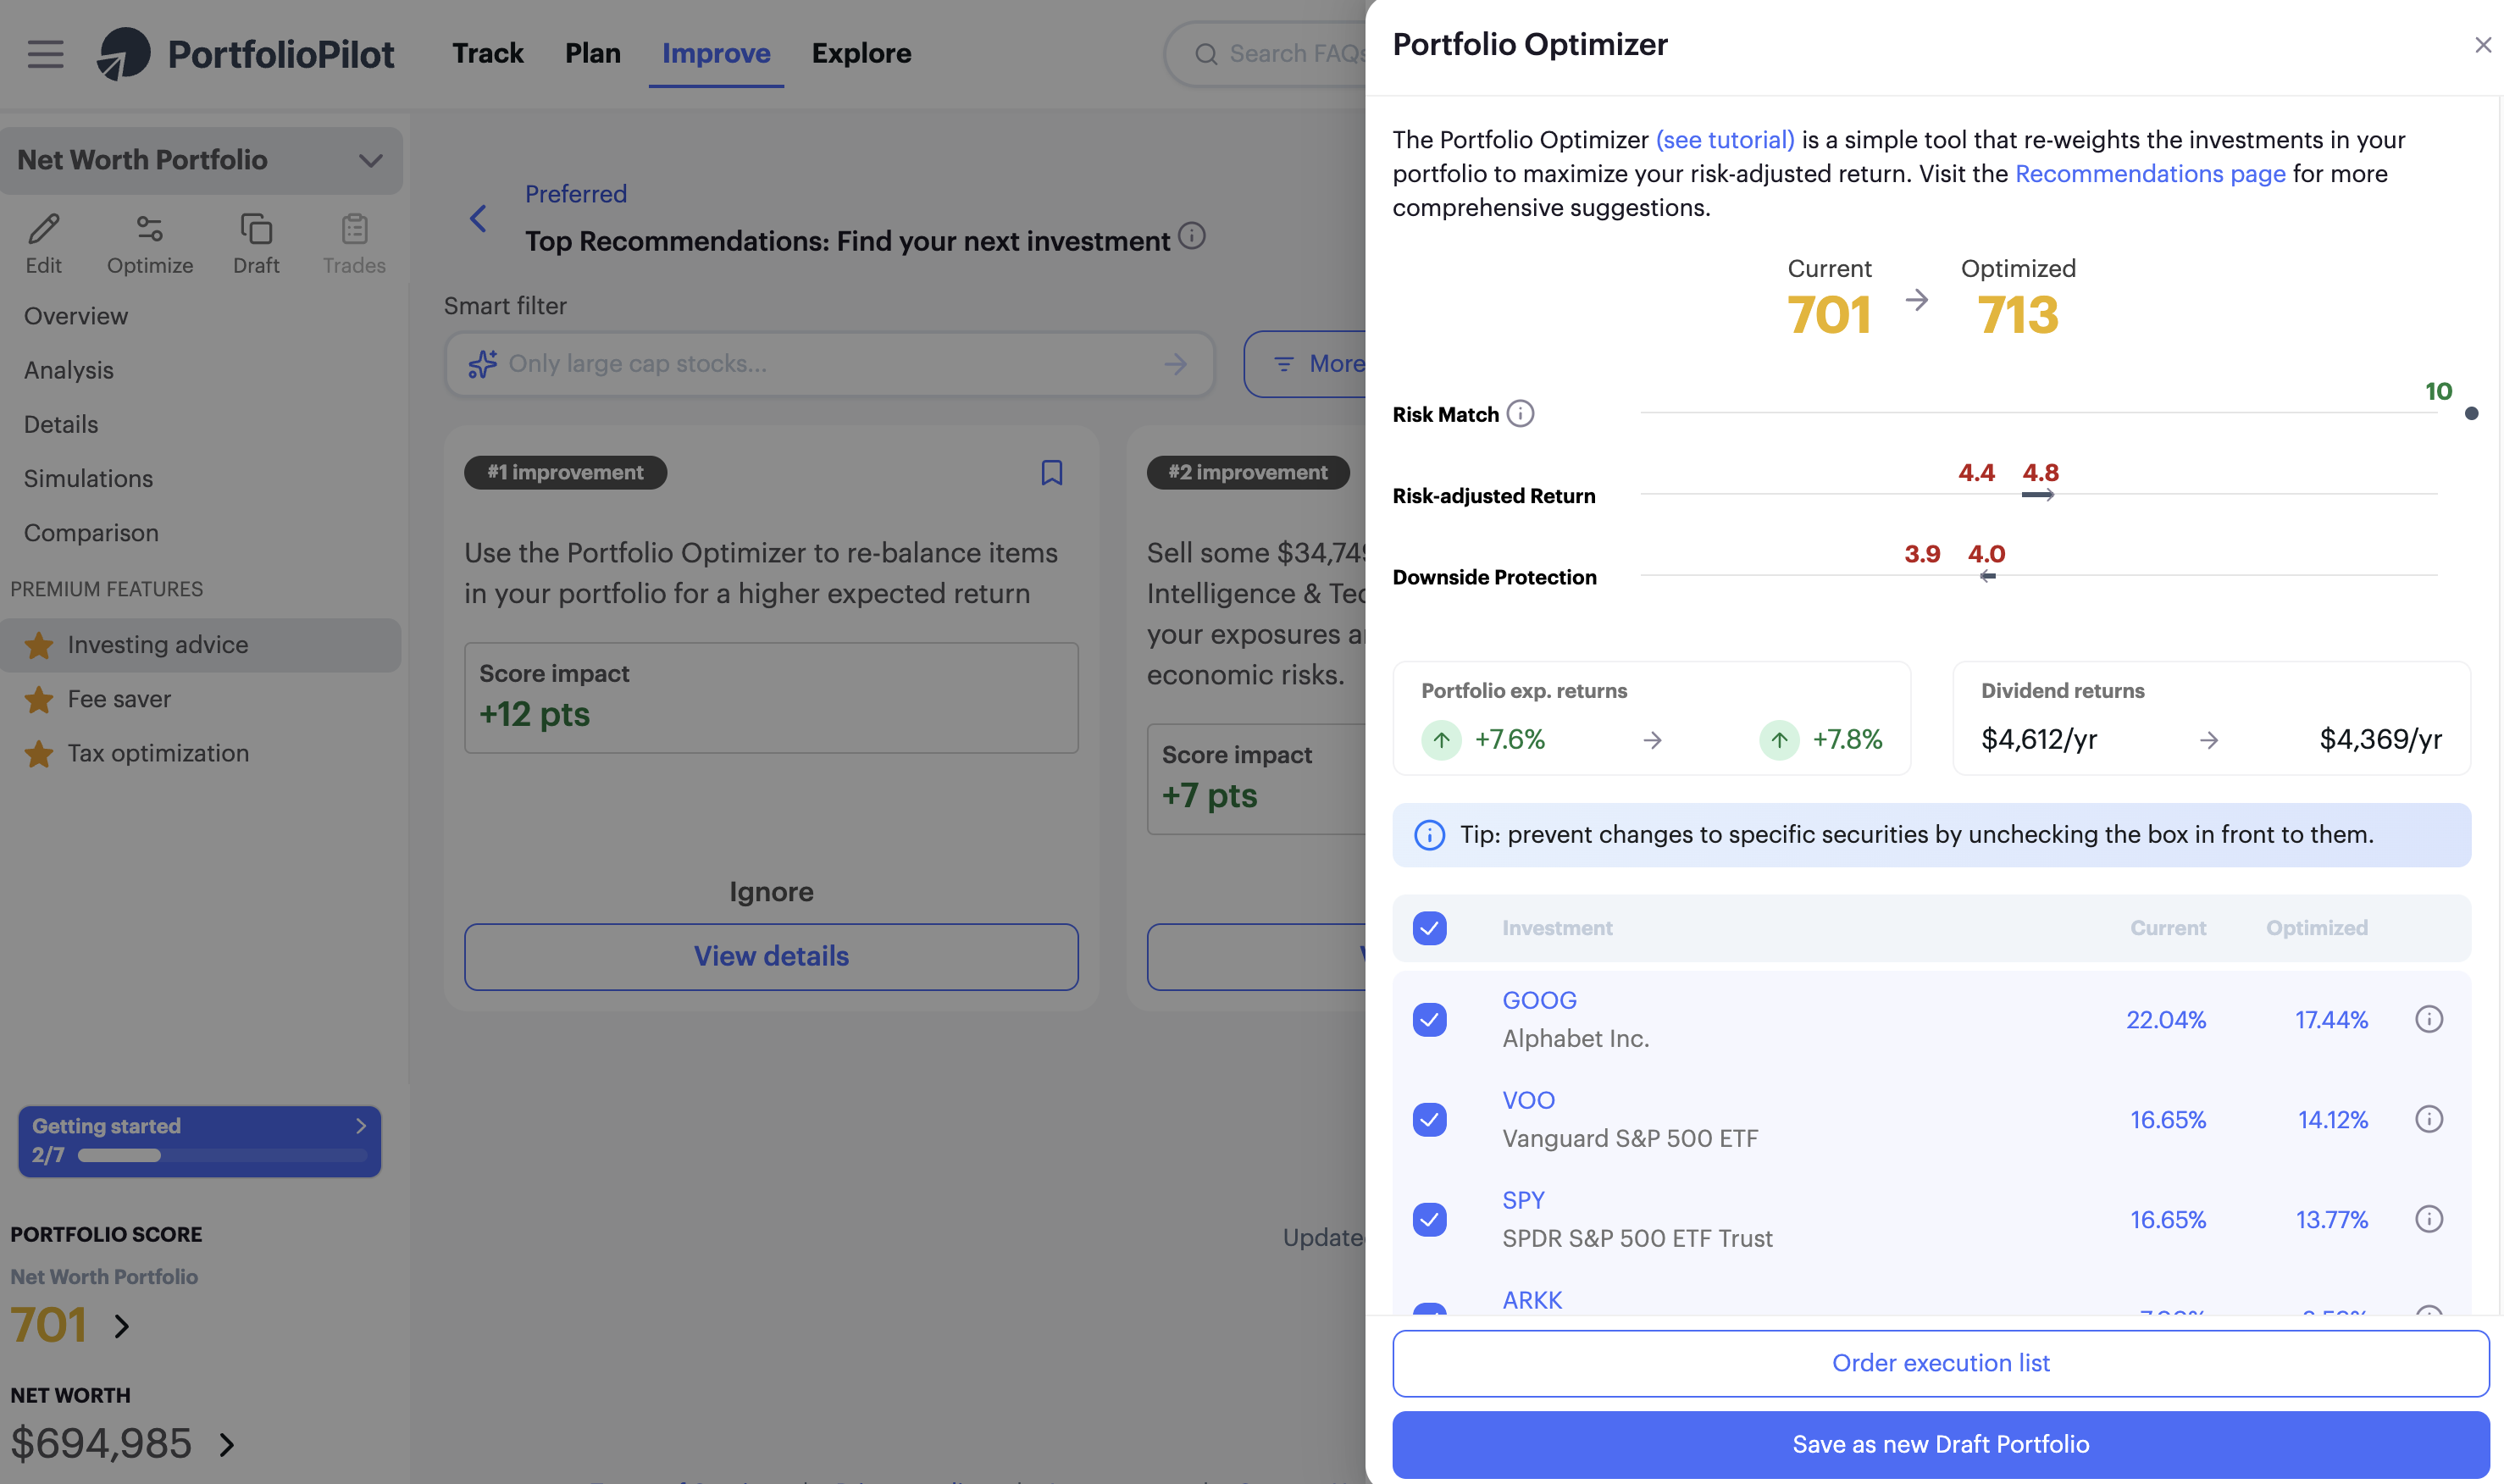Image resolution: width=2504 pixels, height=1484 pixels.
Task: Toggle the select-all investments checkbox
Action: click(x=1429, y=928)
